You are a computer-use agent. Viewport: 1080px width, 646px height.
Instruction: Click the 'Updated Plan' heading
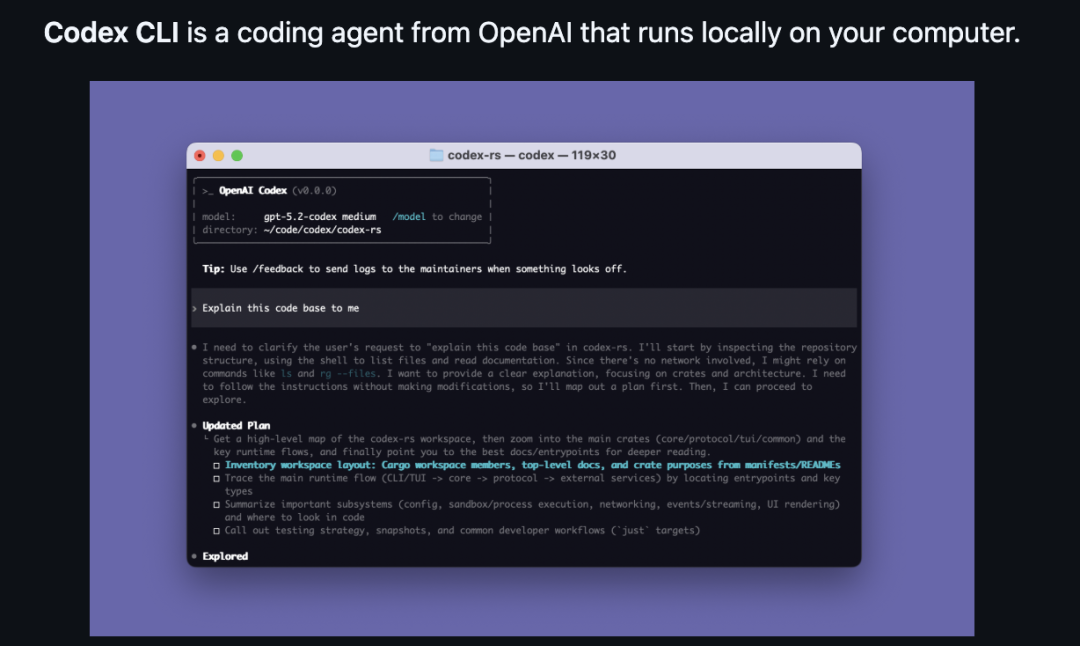[236, 426]
